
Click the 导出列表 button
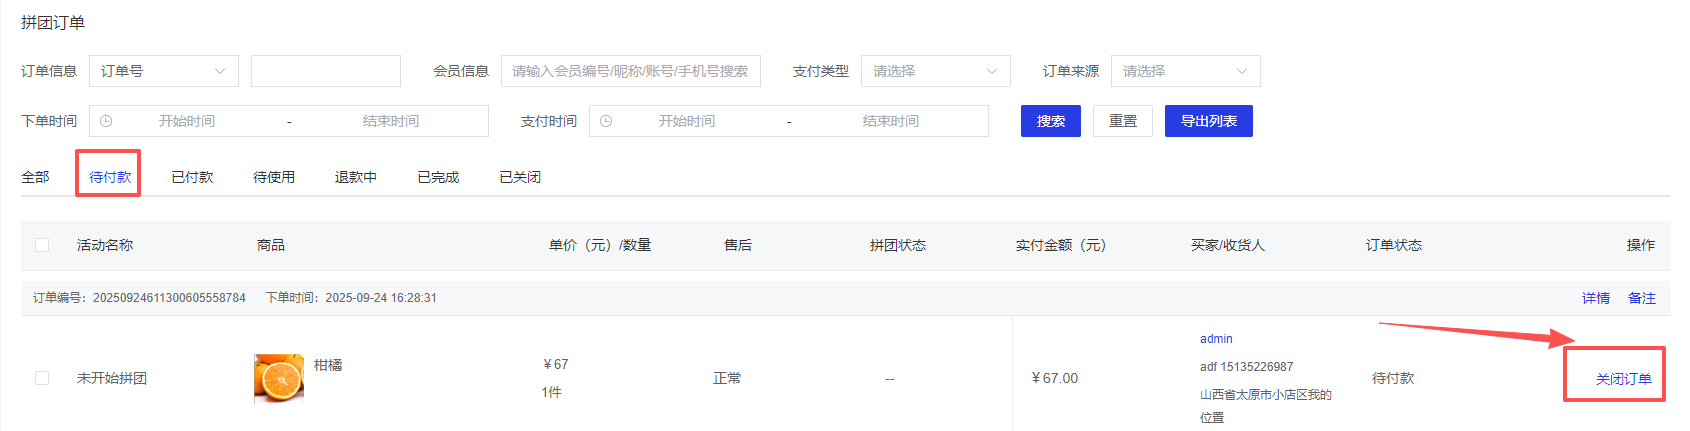pyautogui.click(x=1208, y=121)
